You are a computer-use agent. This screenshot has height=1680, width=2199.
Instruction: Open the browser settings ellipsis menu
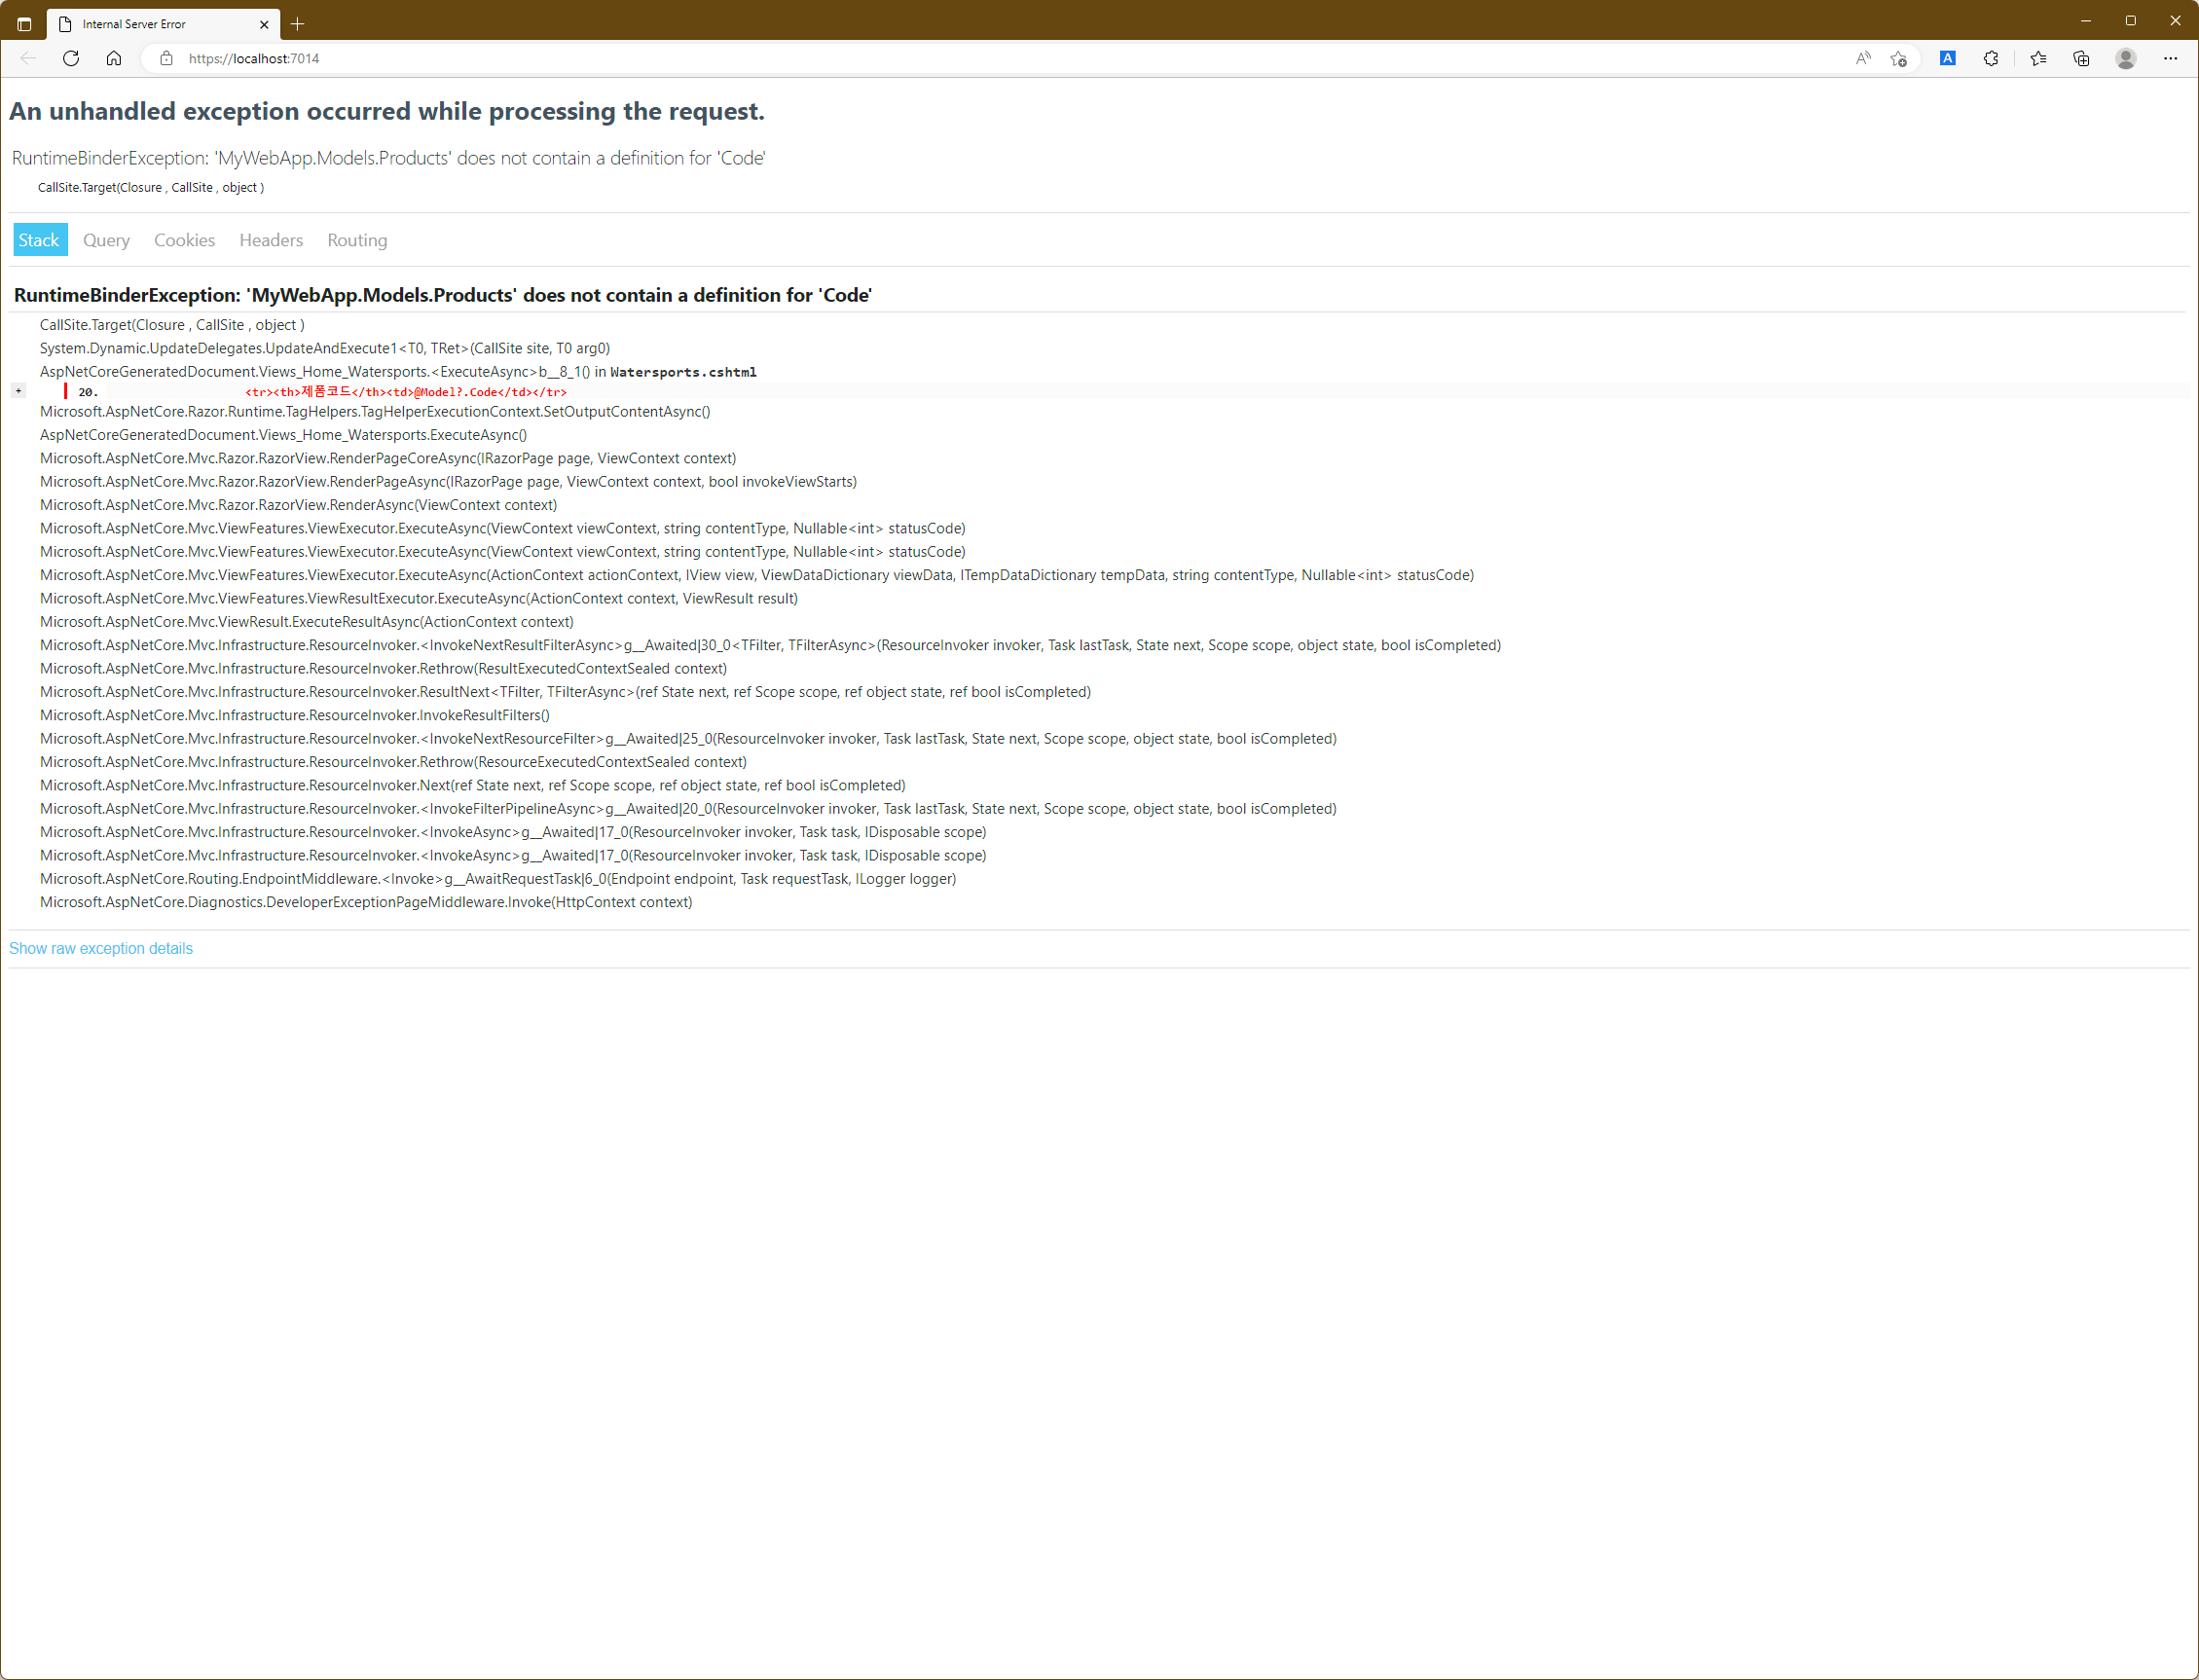click(2170, 58)
